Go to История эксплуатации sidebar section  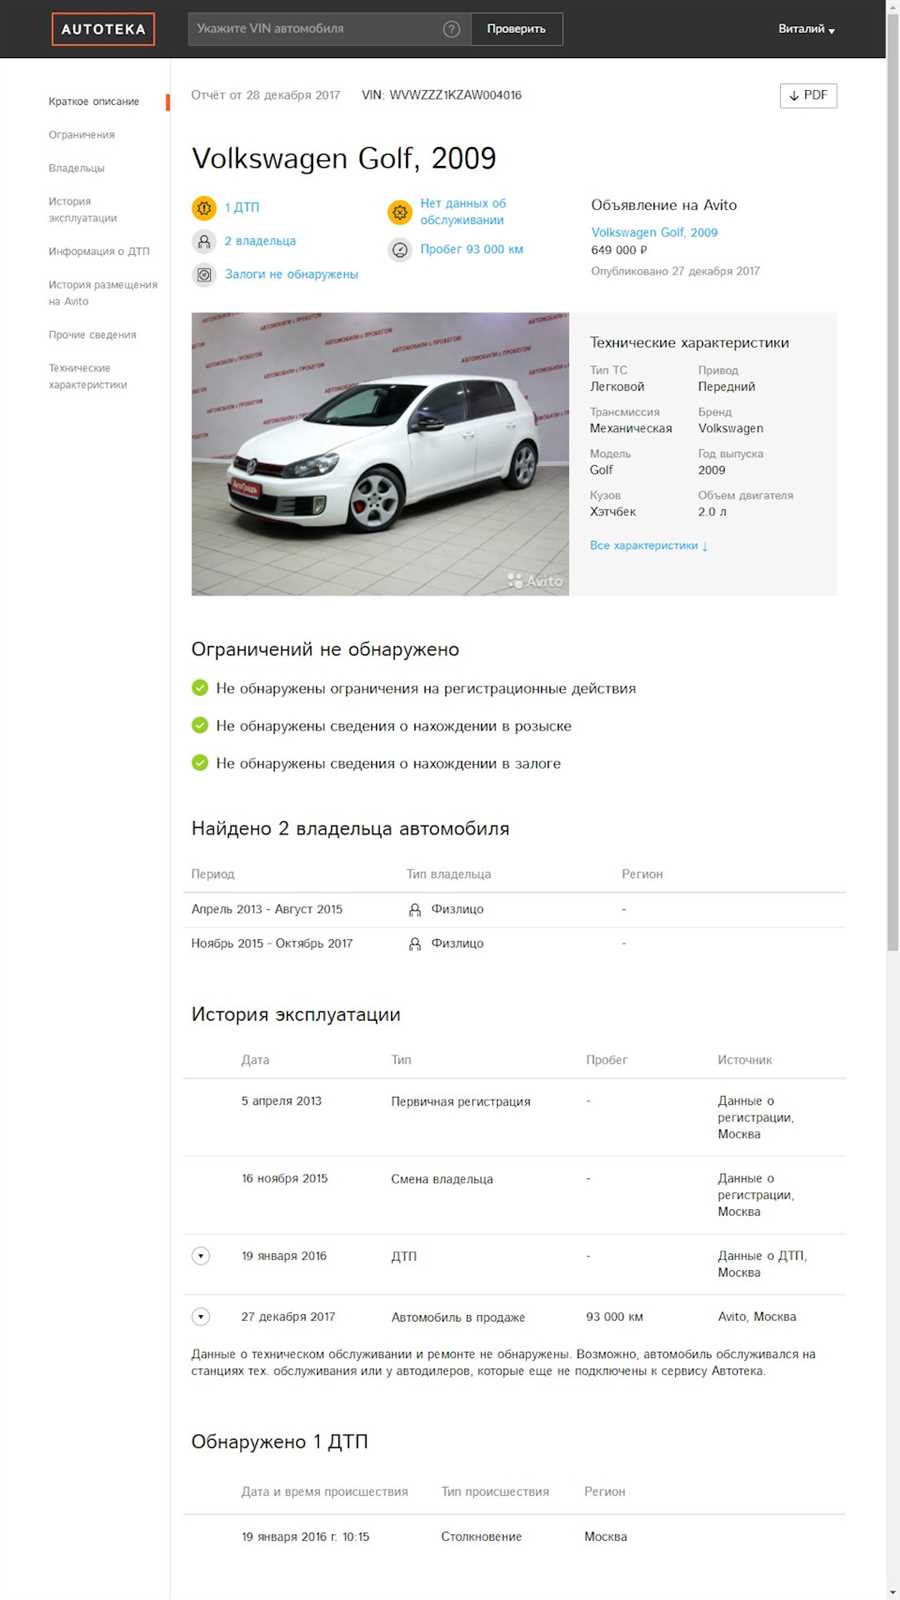(83, 210)
